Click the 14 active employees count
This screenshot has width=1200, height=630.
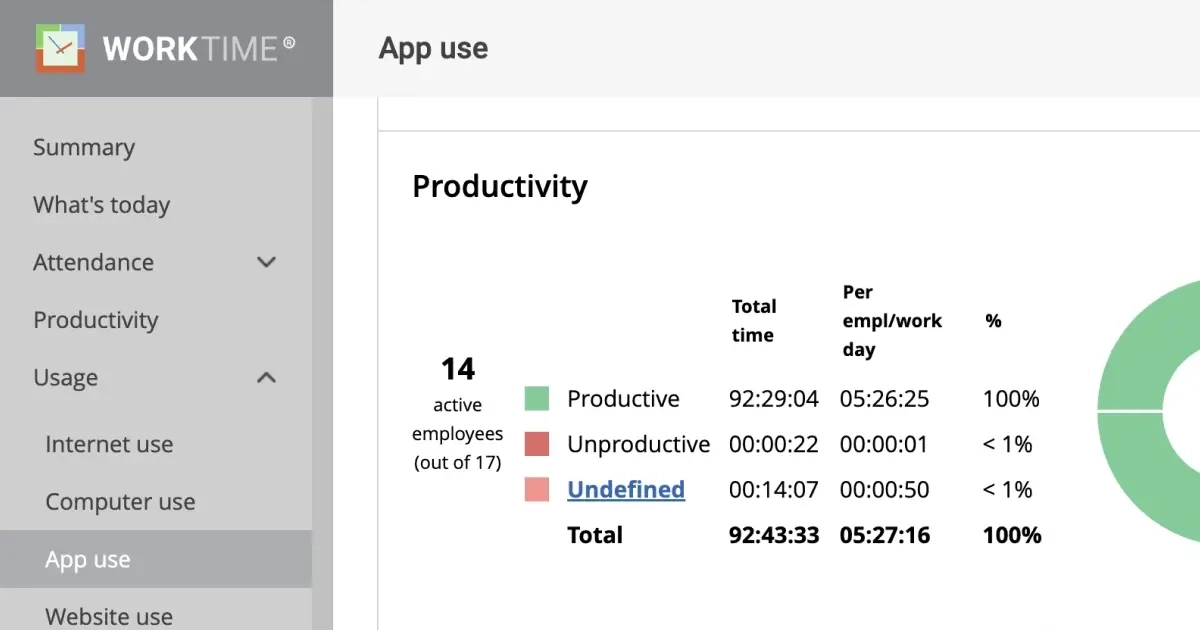[457, 369]
